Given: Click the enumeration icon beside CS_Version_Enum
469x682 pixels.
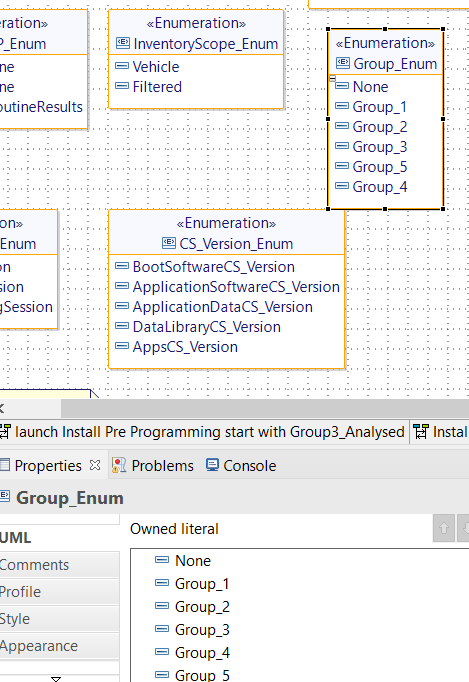Looking at the screenshot, I should click(169, 243).
